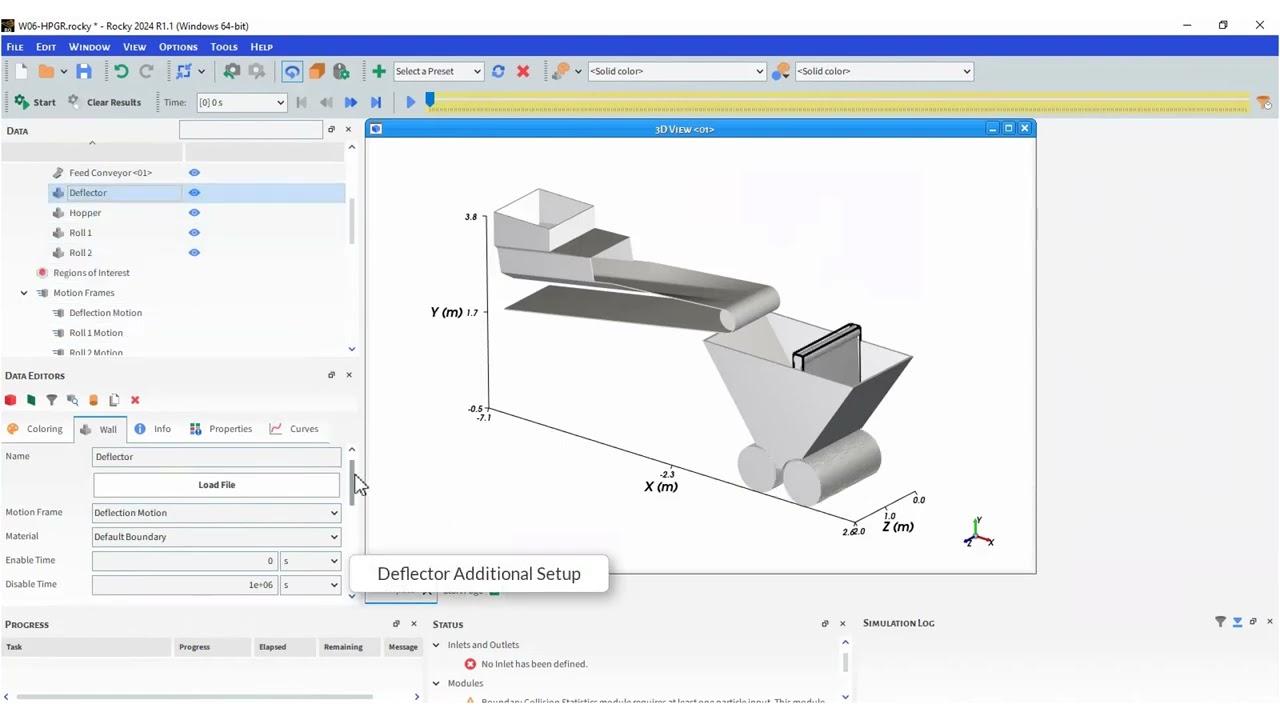Click the particle coloring icon in top toolbar
This screenshot has width=1280, height=720.
tap(560, 71)
